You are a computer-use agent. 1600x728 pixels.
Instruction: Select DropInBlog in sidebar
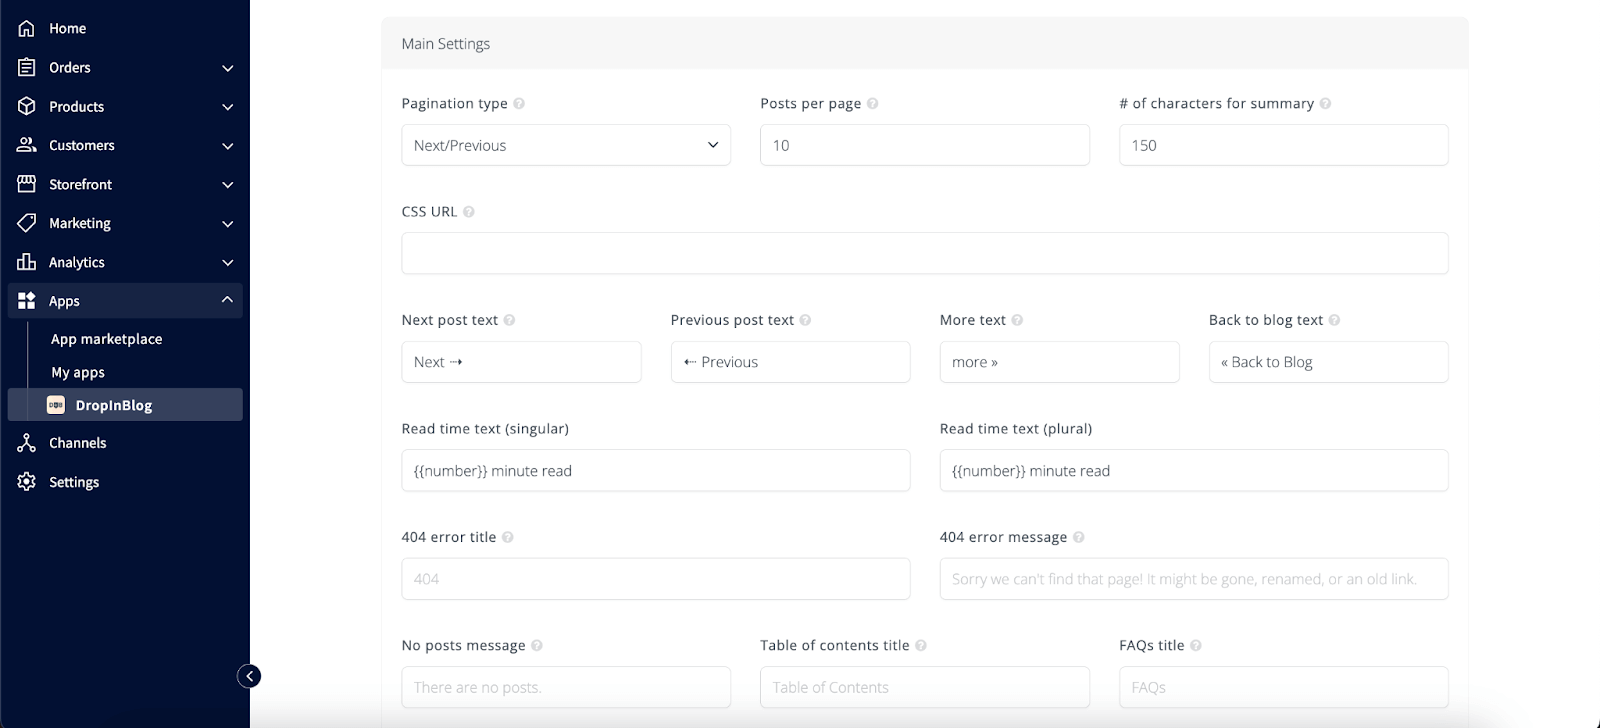pos(125,405)
